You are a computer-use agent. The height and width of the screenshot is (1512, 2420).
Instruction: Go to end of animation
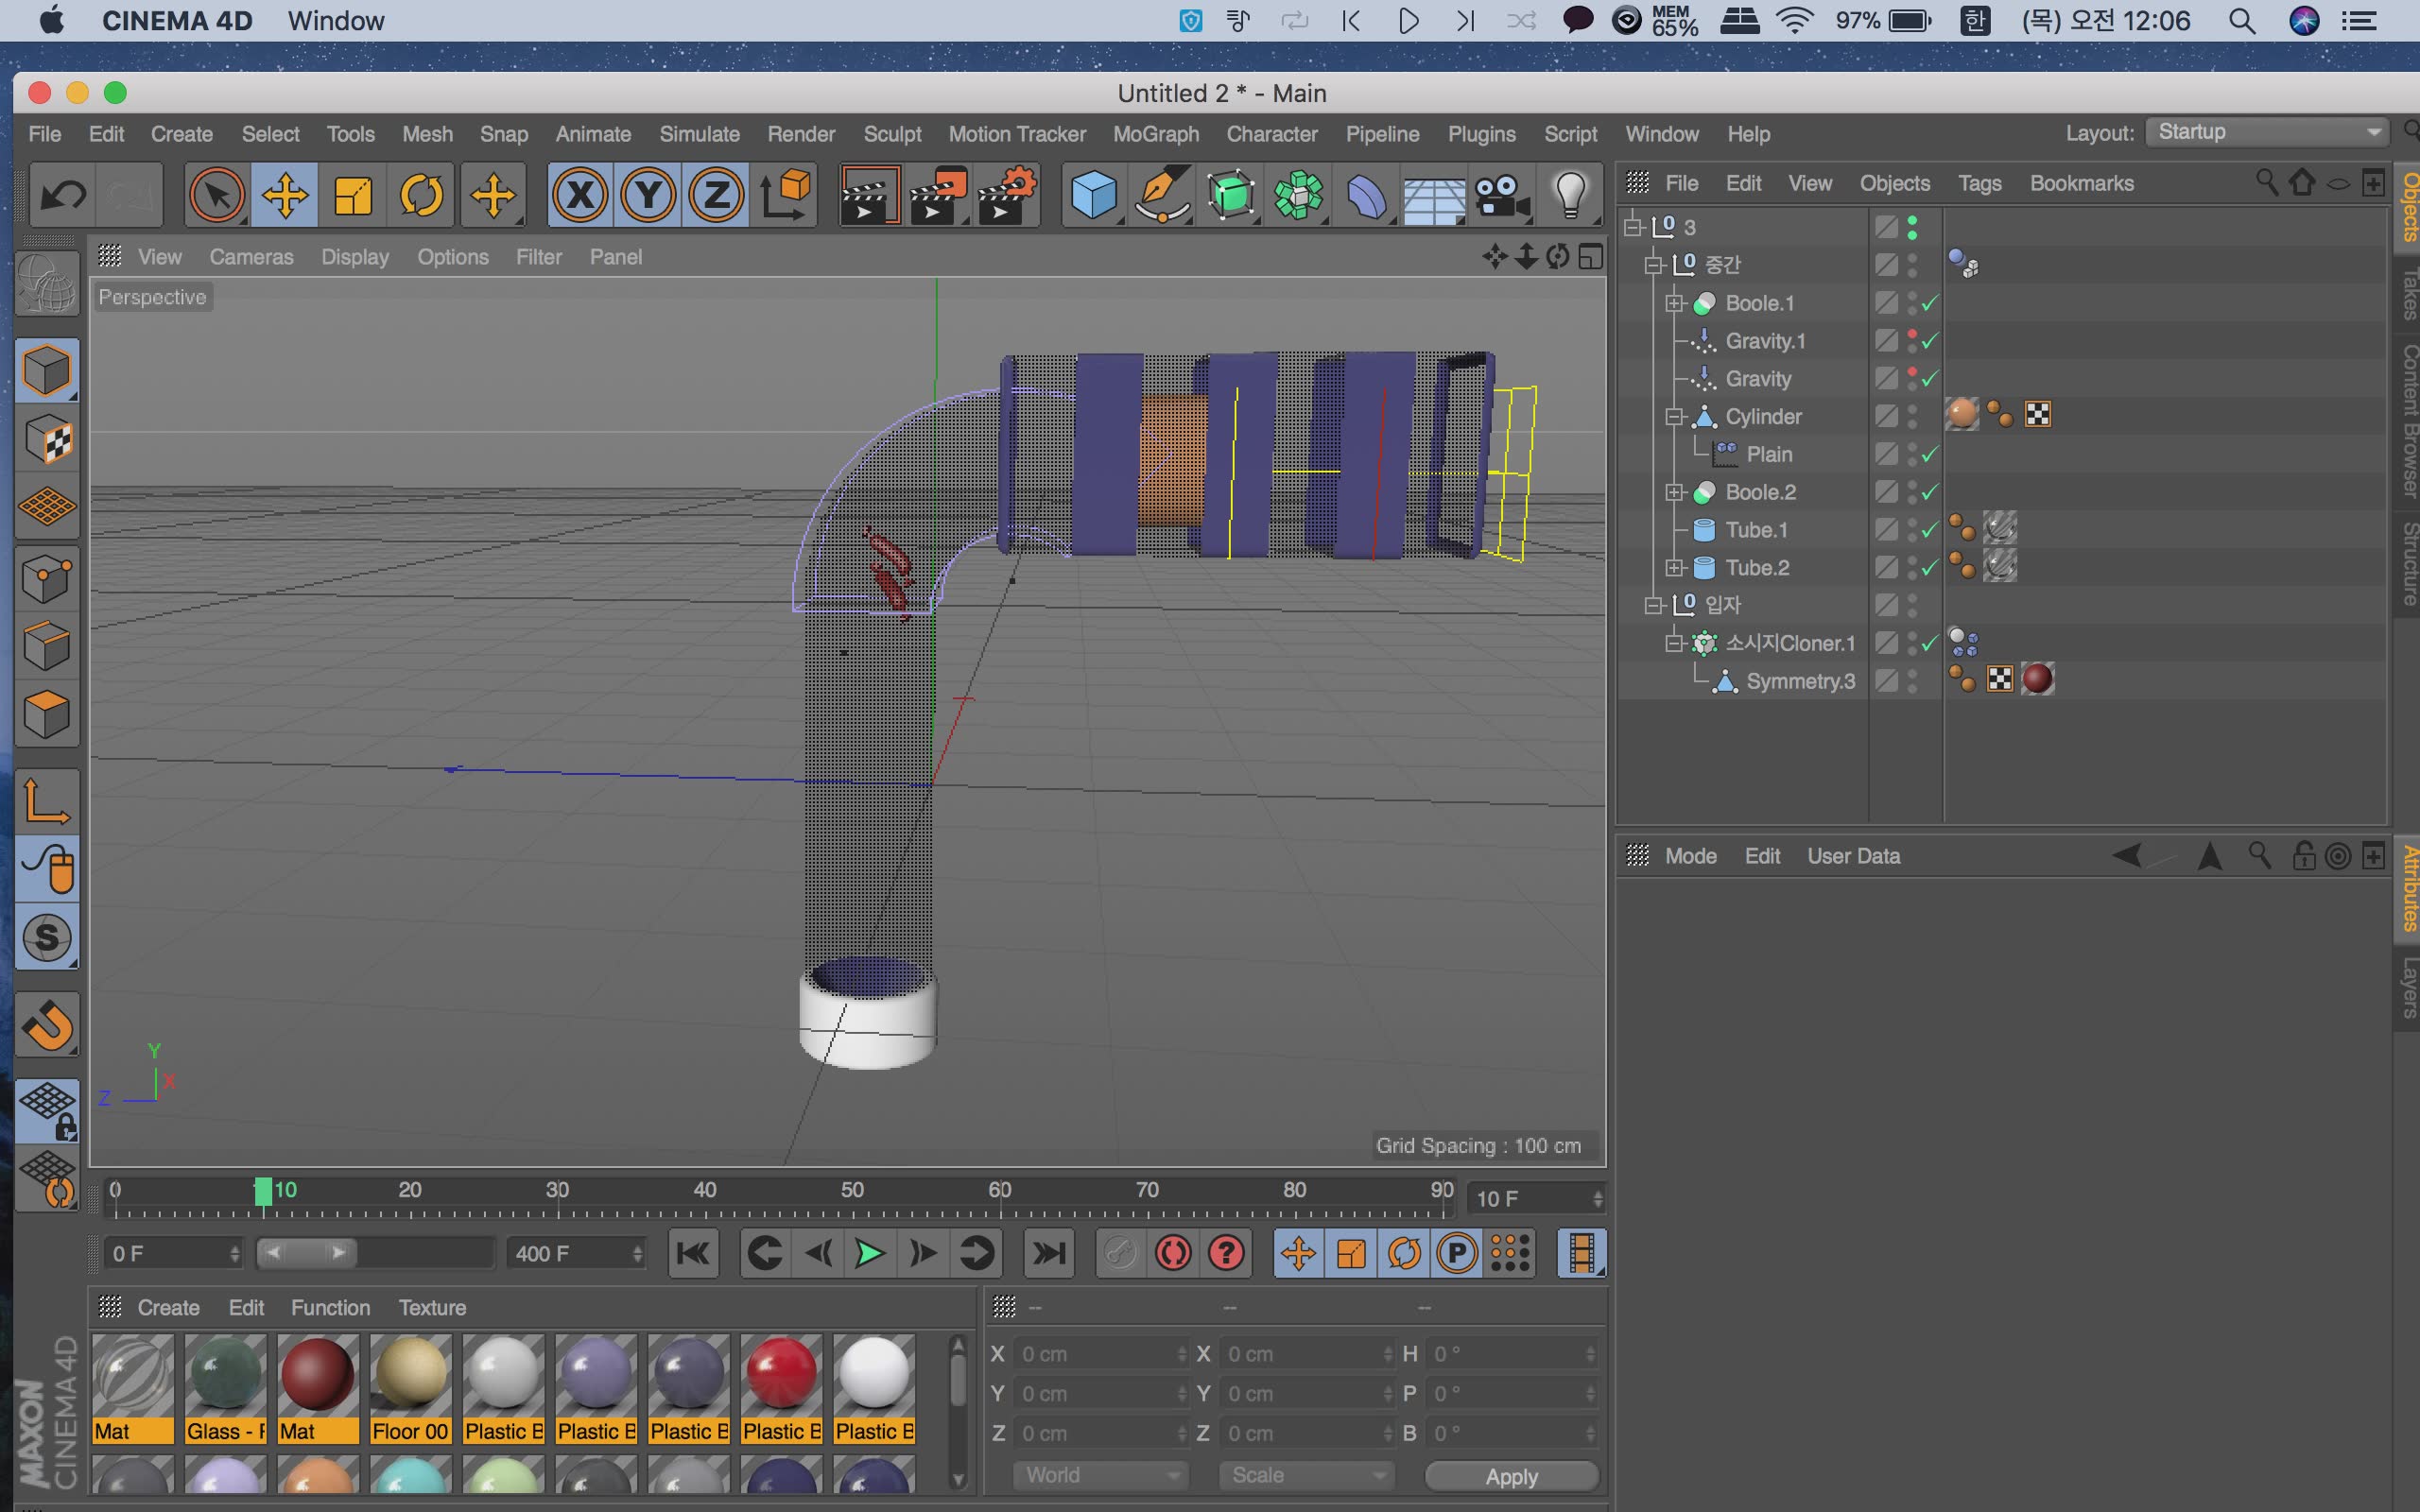[x=1049, y=1253]
